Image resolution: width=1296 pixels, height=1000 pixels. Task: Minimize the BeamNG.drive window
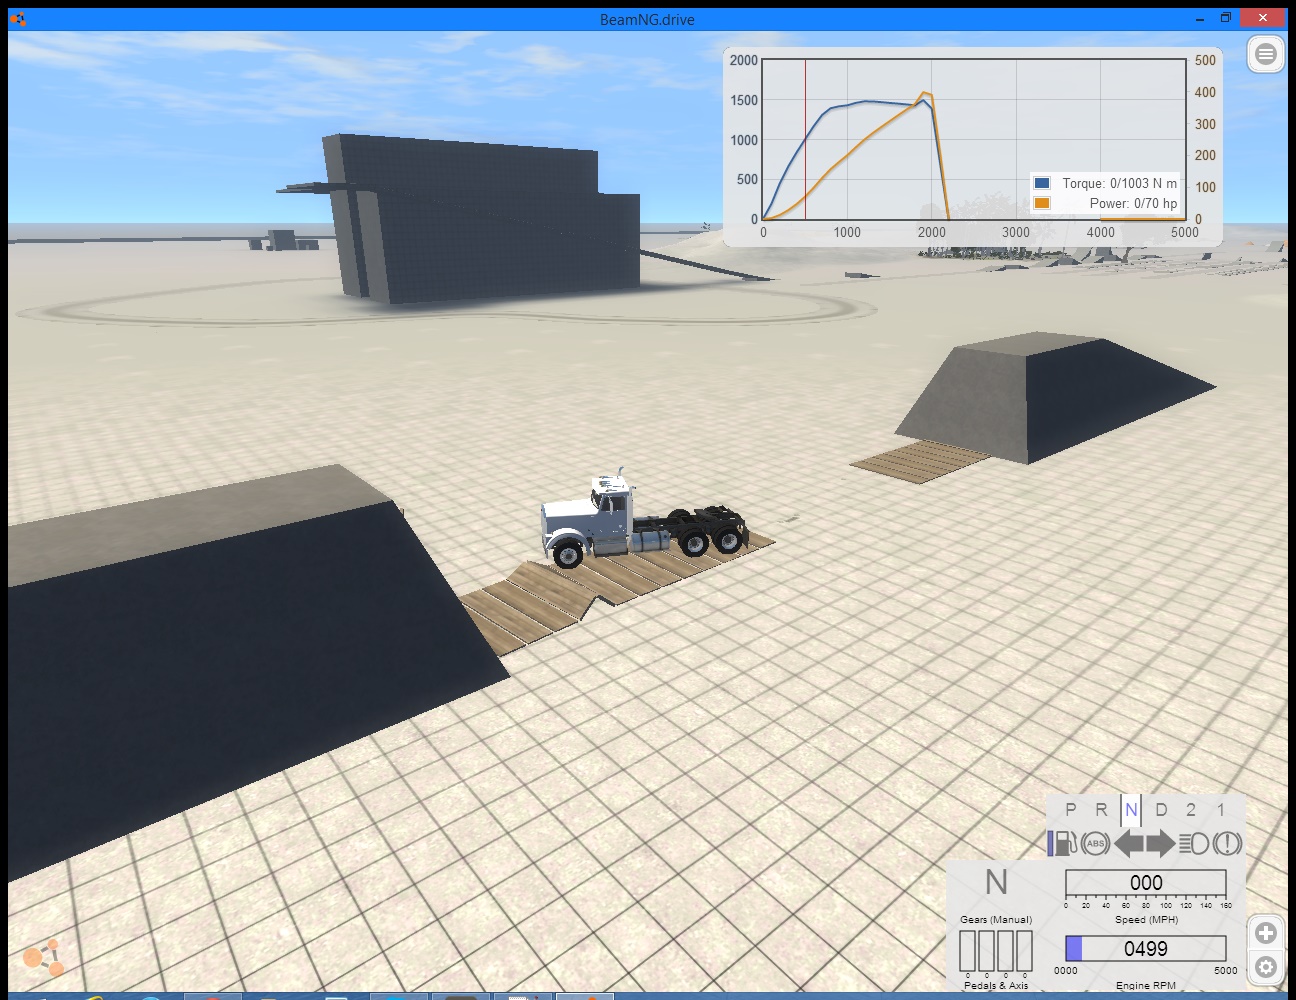[1200, 18]
